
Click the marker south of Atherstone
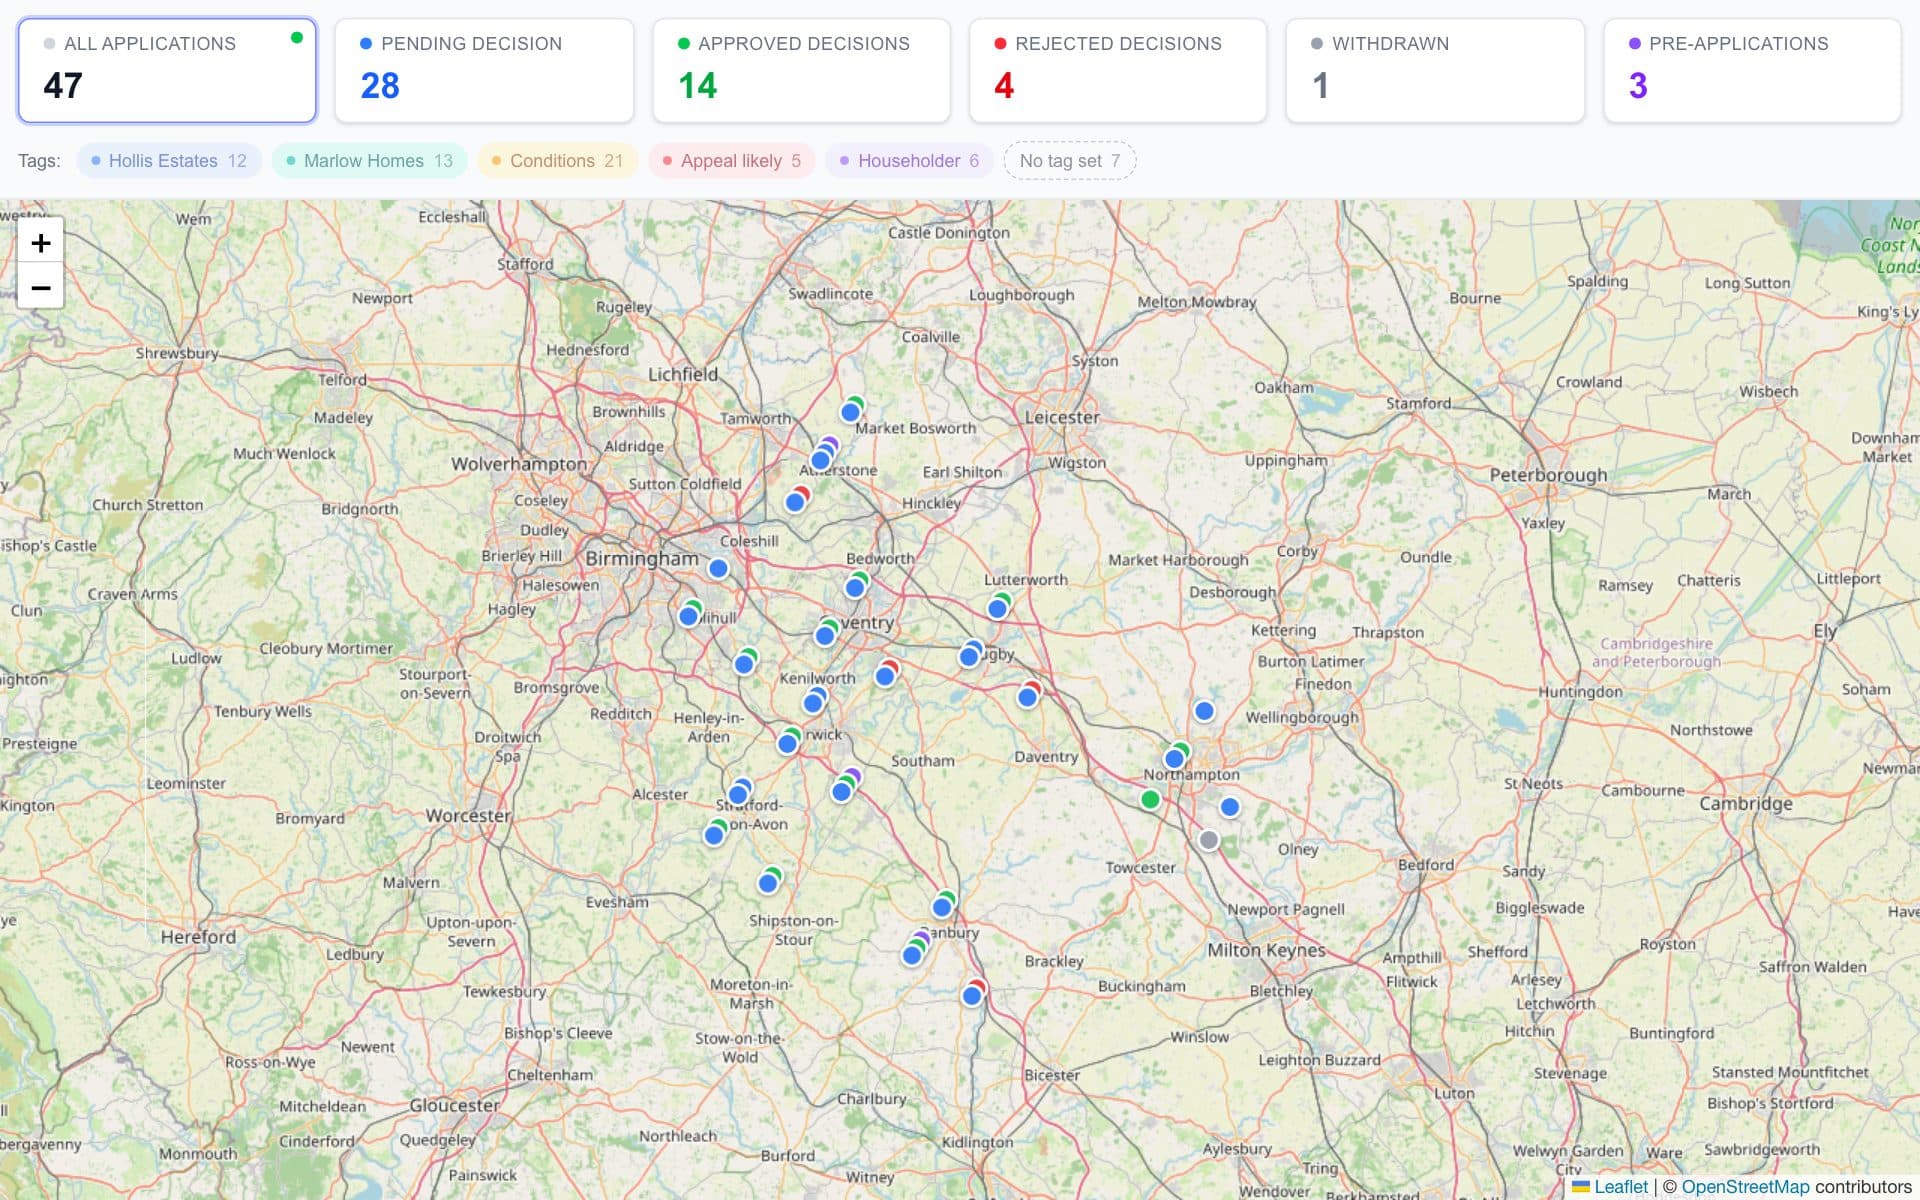795,502
